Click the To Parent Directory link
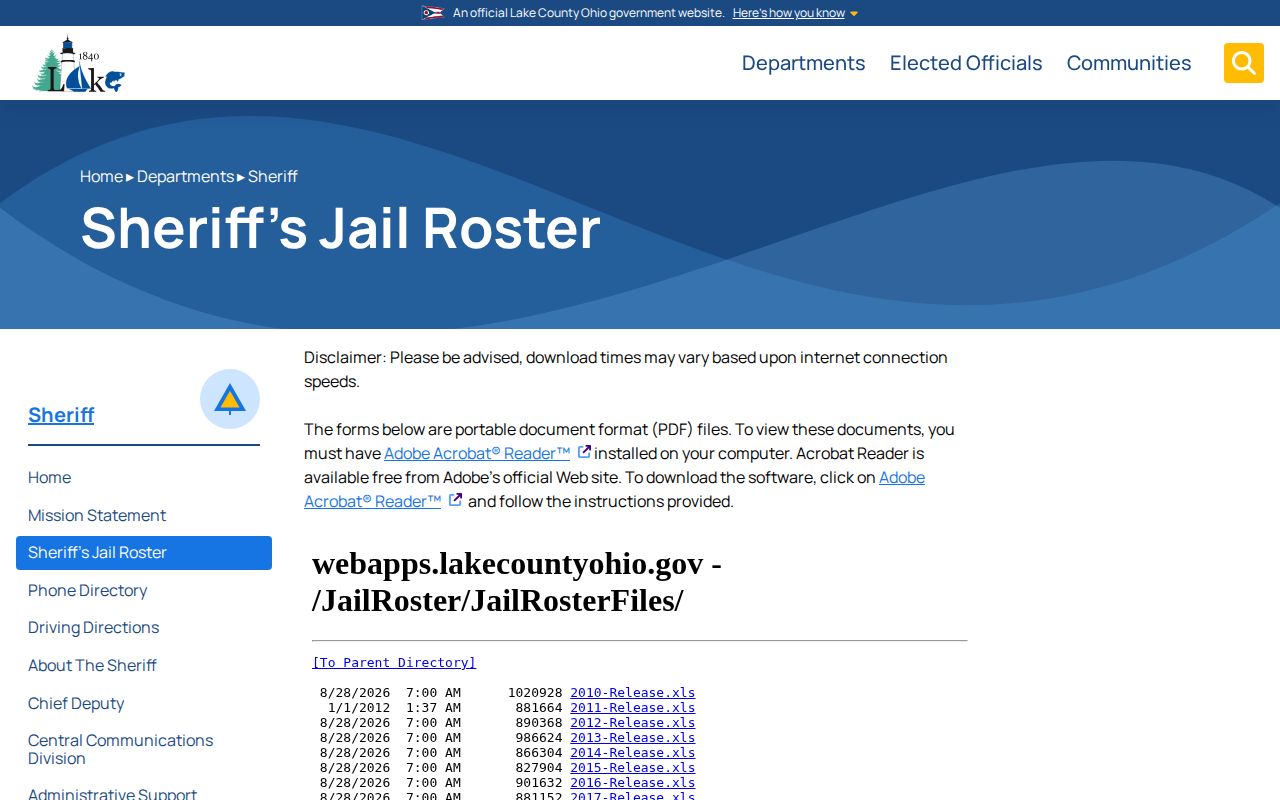 [394, 663]
